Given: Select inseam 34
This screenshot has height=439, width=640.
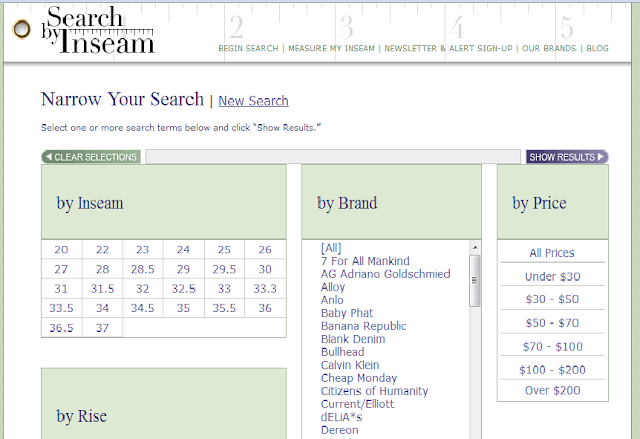Looking at the screenshot, I should point(102,308).
